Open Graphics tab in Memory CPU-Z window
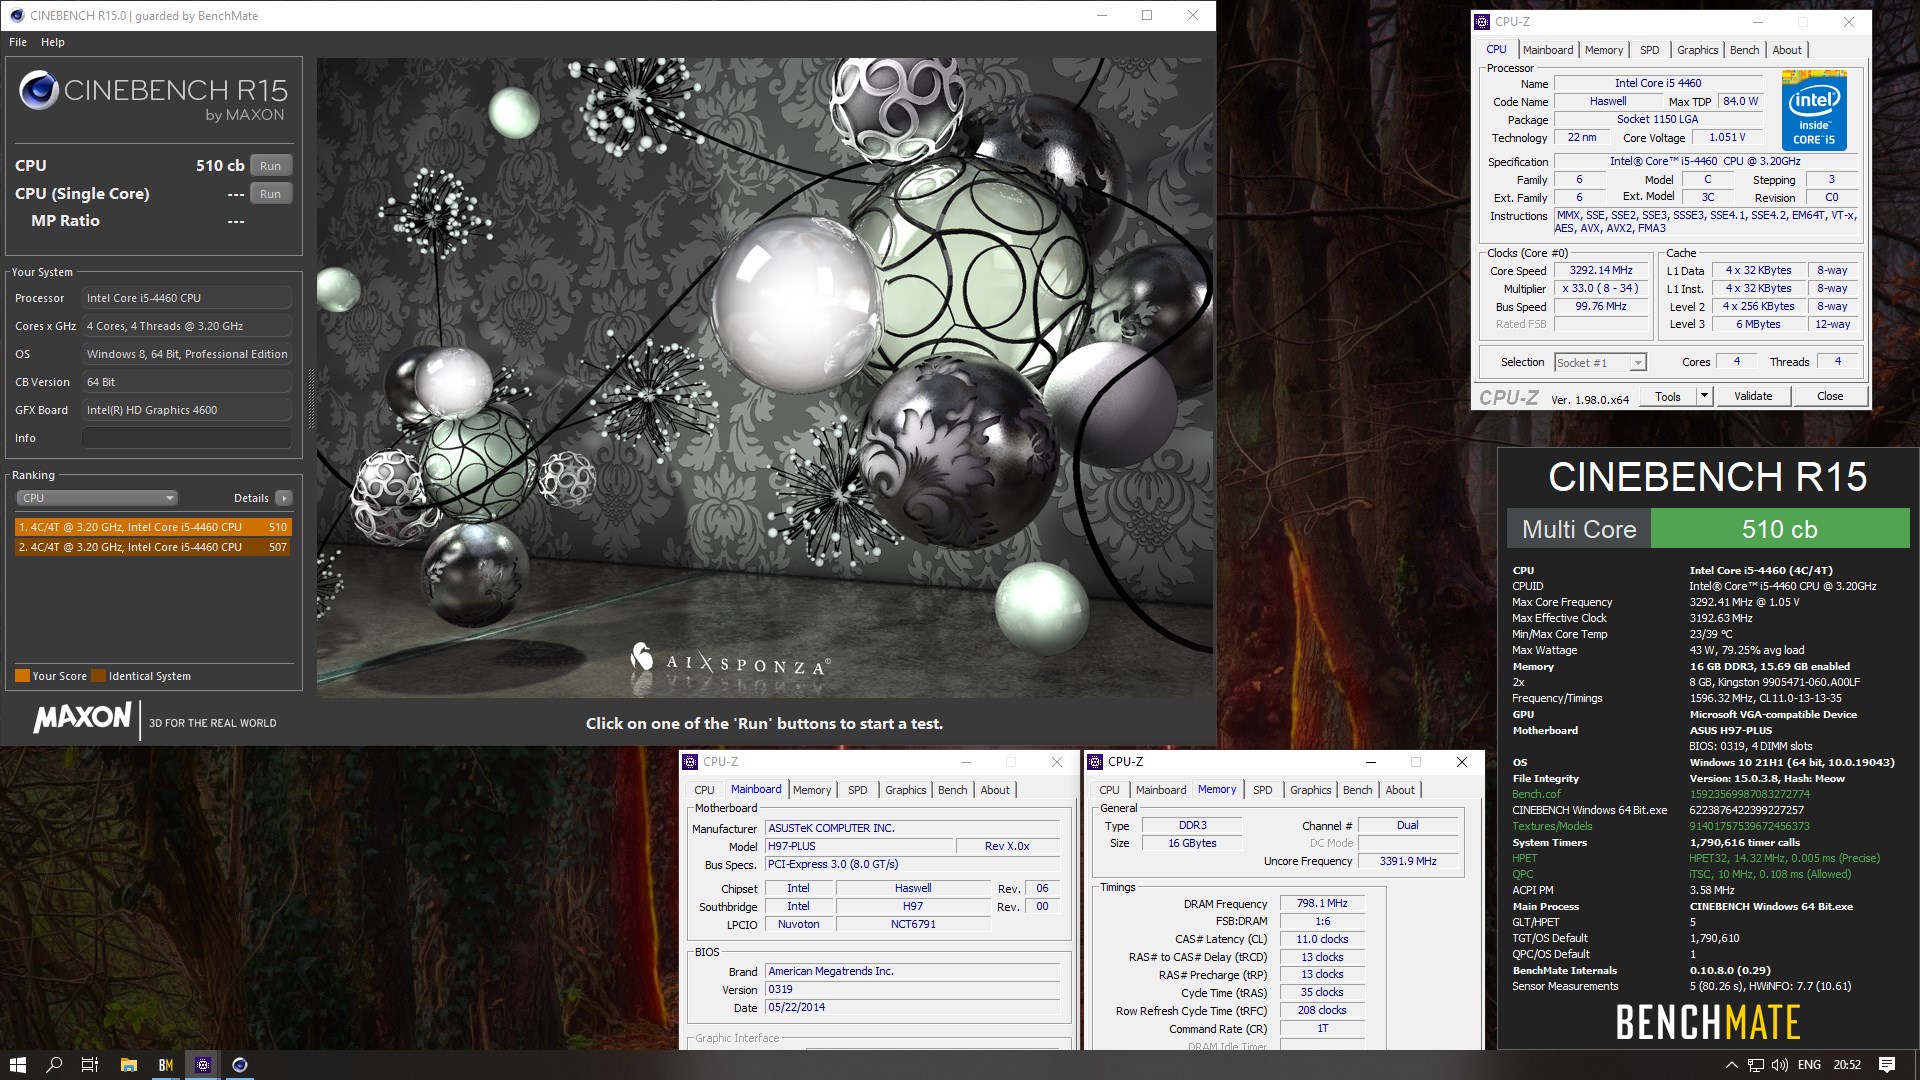 click(x=1310, y=790)
